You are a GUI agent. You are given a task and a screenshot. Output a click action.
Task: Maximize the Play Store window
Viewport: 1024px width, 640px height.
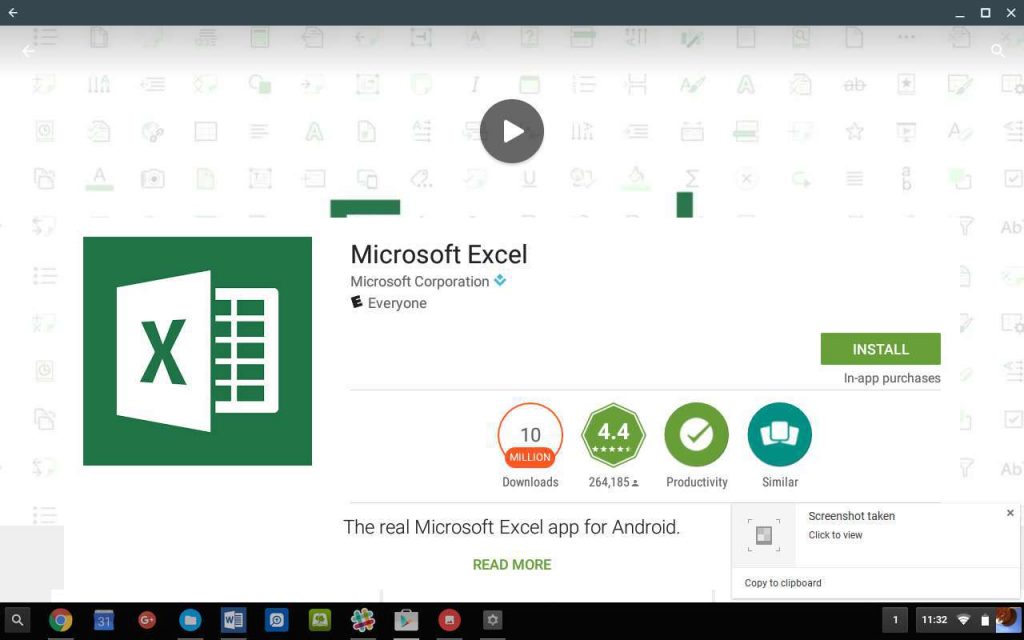point(985,12)
